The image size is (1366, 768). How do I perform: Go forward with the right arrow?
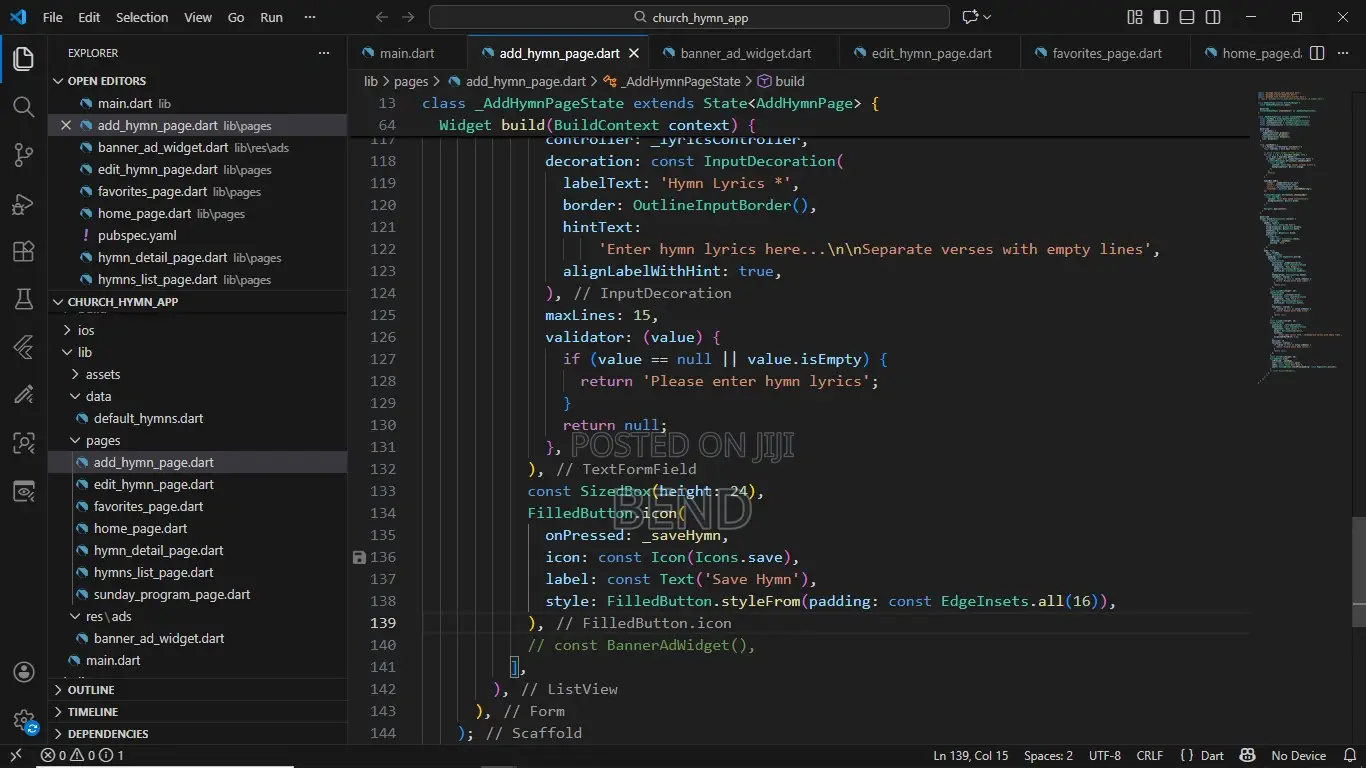[408, 17]
